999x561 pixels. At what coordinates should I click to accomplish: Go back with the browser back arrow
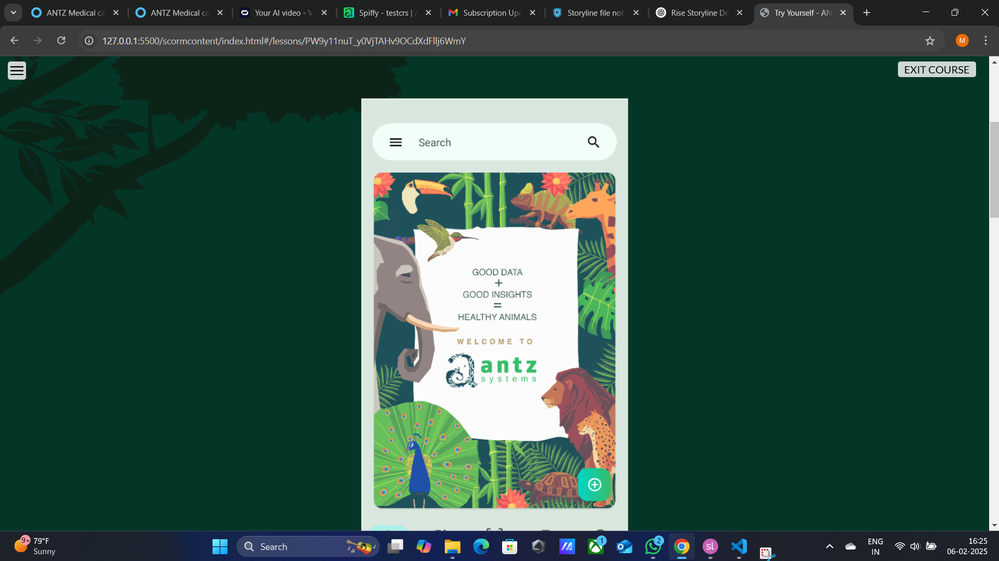point(14,41)
